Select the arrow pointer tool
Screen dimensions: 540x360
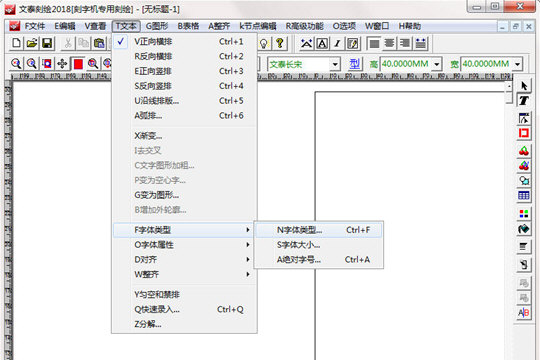(x=524, y=85)
